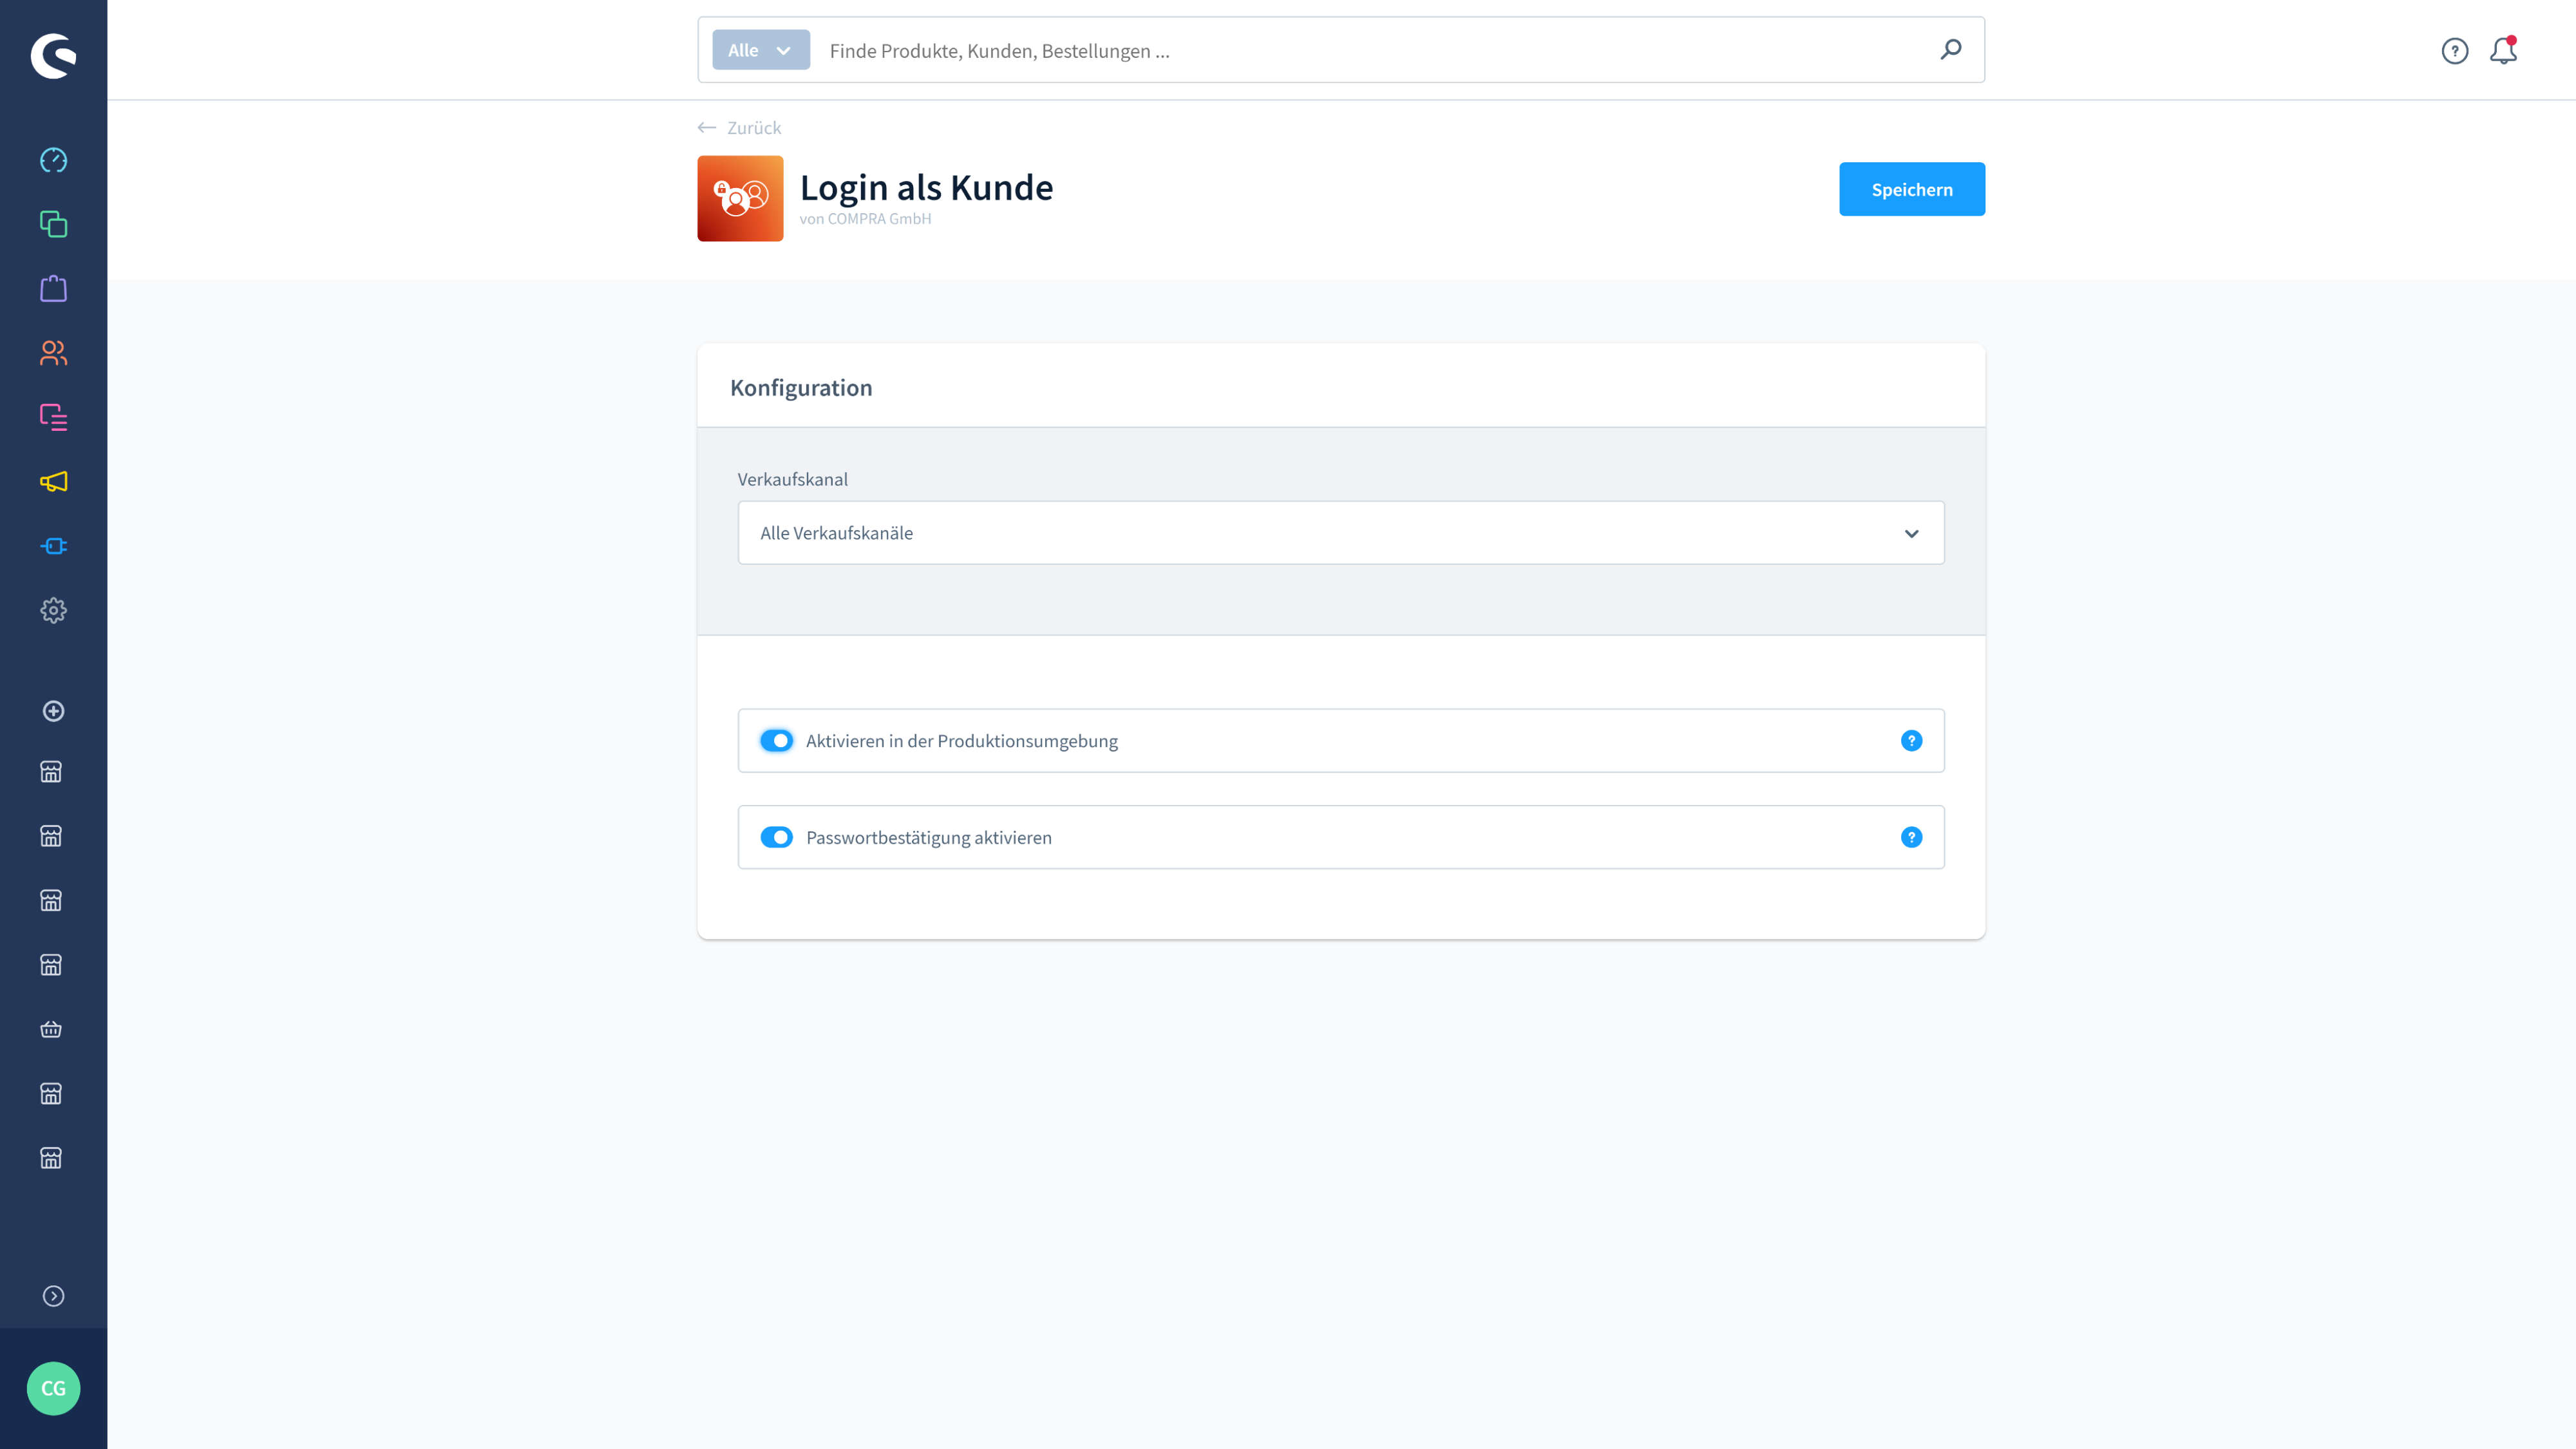Go back via Zurück link
Viewport: 2576px width, 1449px height.
(740, 128)
